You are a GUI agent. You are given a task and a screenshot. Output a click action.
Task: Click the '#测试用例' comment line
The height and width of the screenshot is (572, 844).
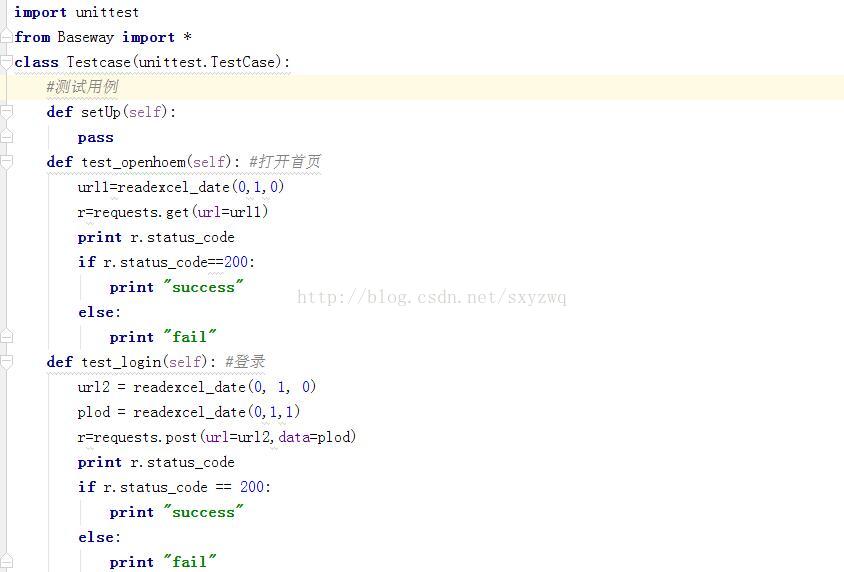82,87
